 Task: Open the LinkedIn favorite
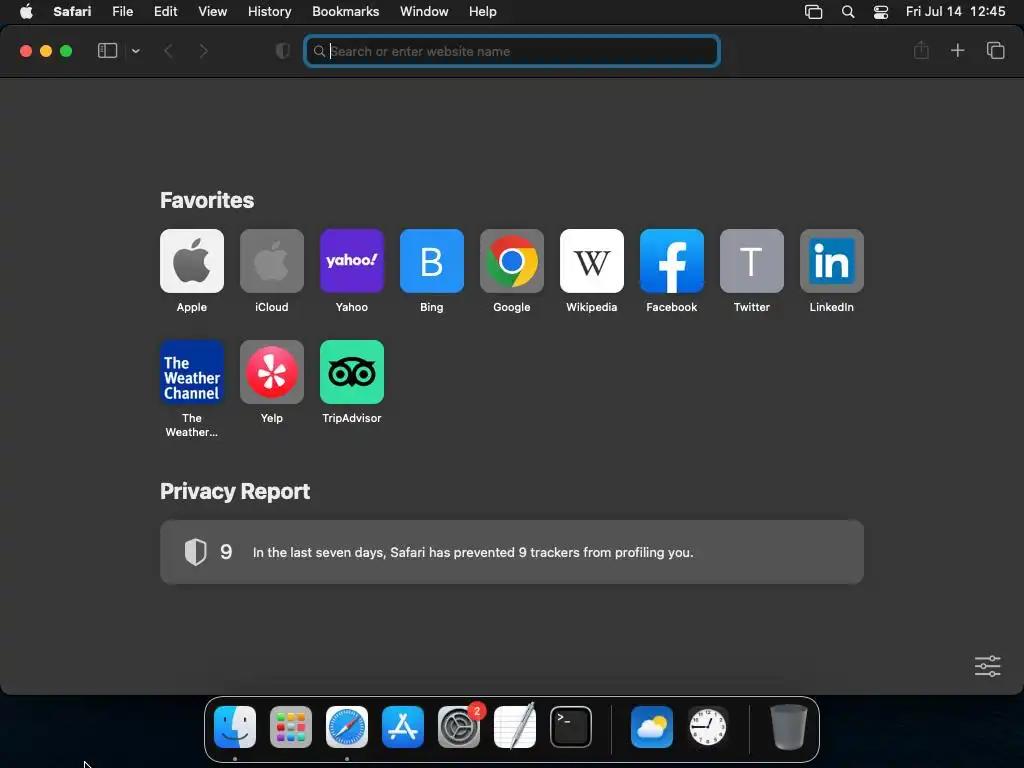832,261
